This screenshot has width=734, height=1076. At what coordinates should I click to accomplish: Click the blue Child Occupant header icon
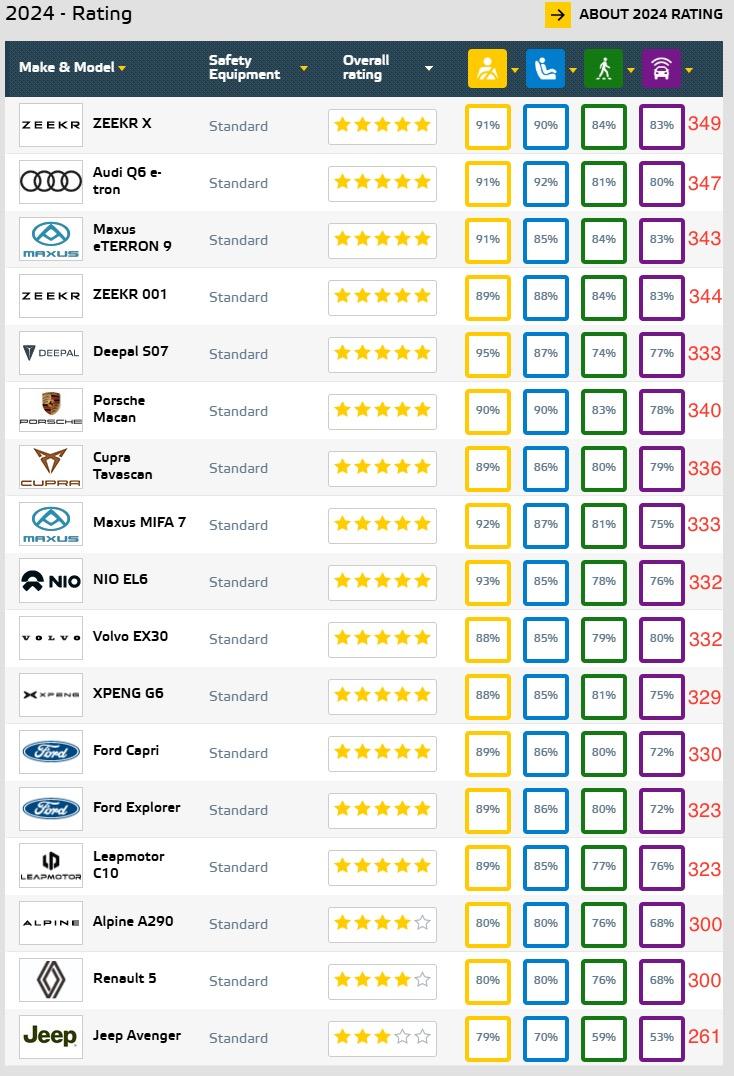point(545,69)
